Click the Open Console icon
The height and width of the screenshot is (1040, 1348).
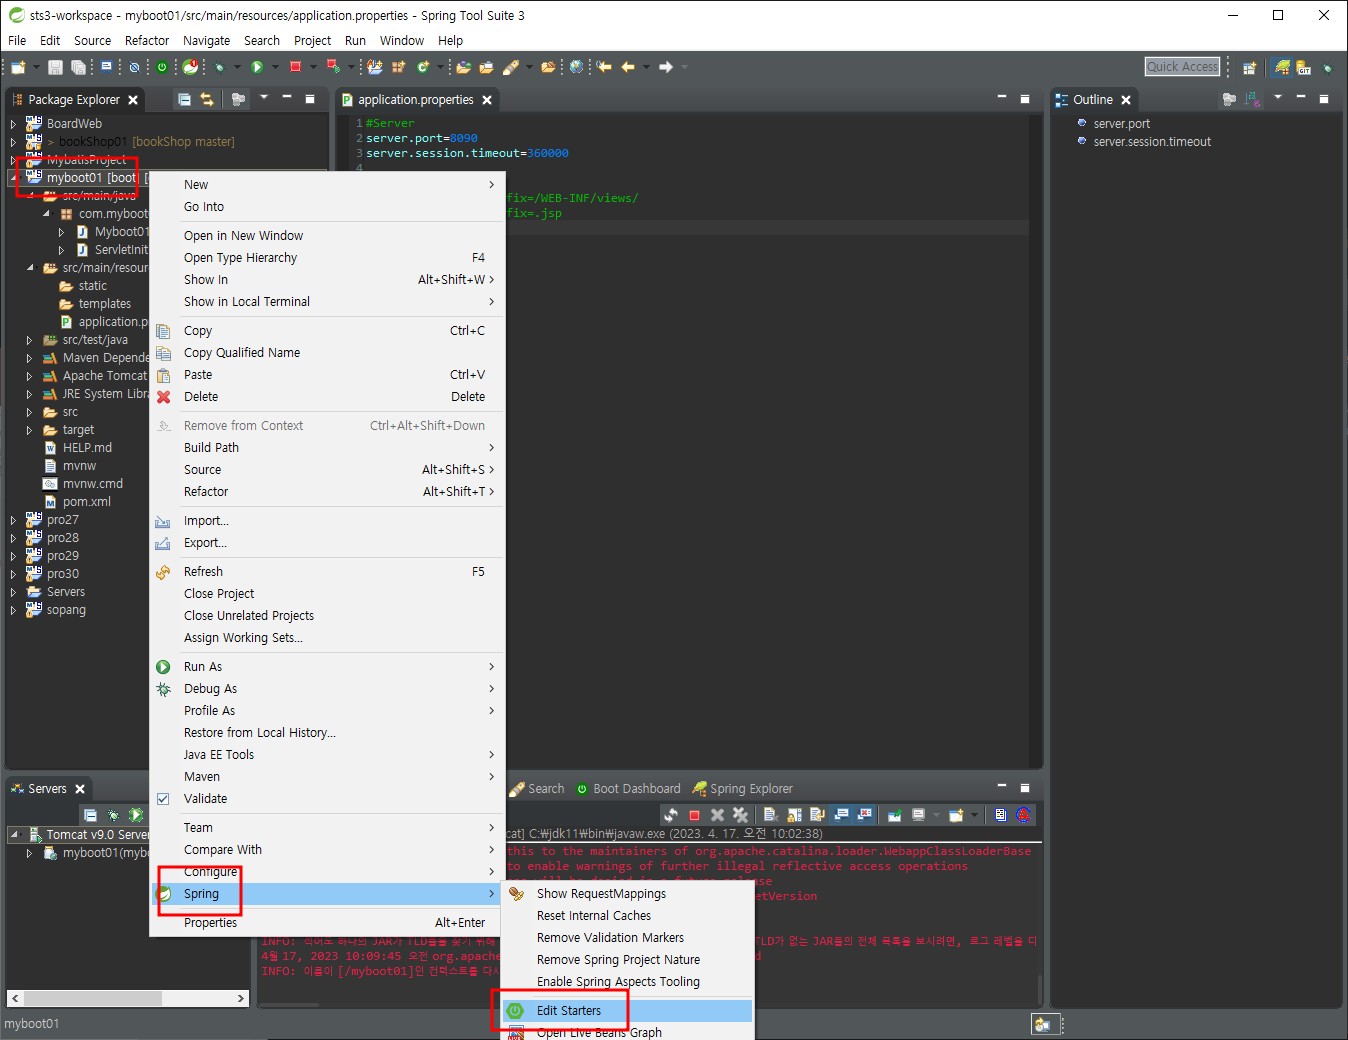click(x=956, y=815)
